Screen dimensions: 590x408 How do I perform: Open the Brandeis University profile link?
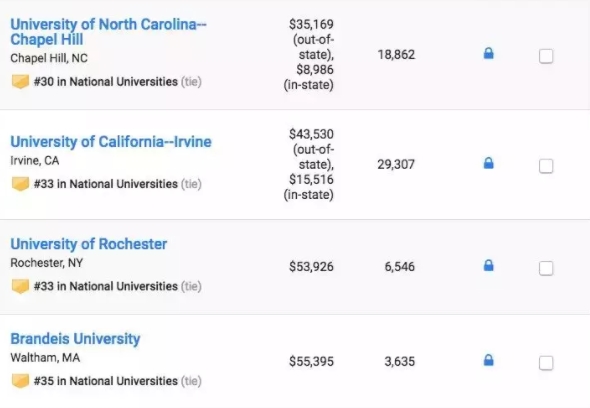(x=75, y=339)
